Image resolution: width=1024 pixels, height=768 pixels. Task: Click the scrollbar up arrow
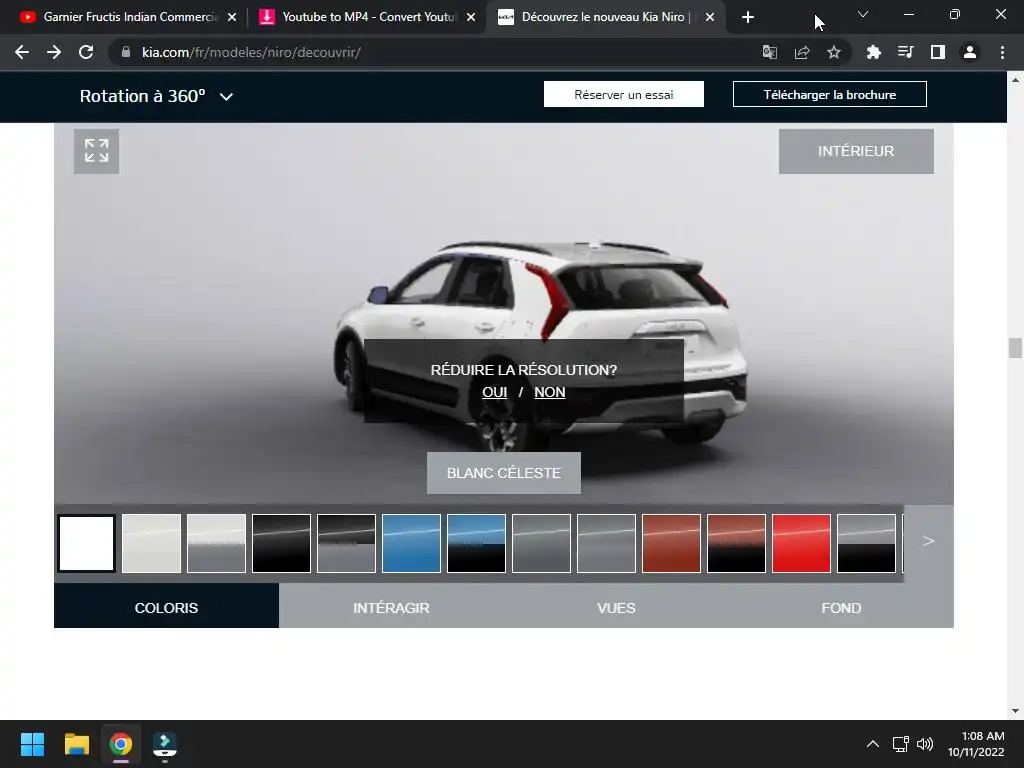[x=1015, y=80]
